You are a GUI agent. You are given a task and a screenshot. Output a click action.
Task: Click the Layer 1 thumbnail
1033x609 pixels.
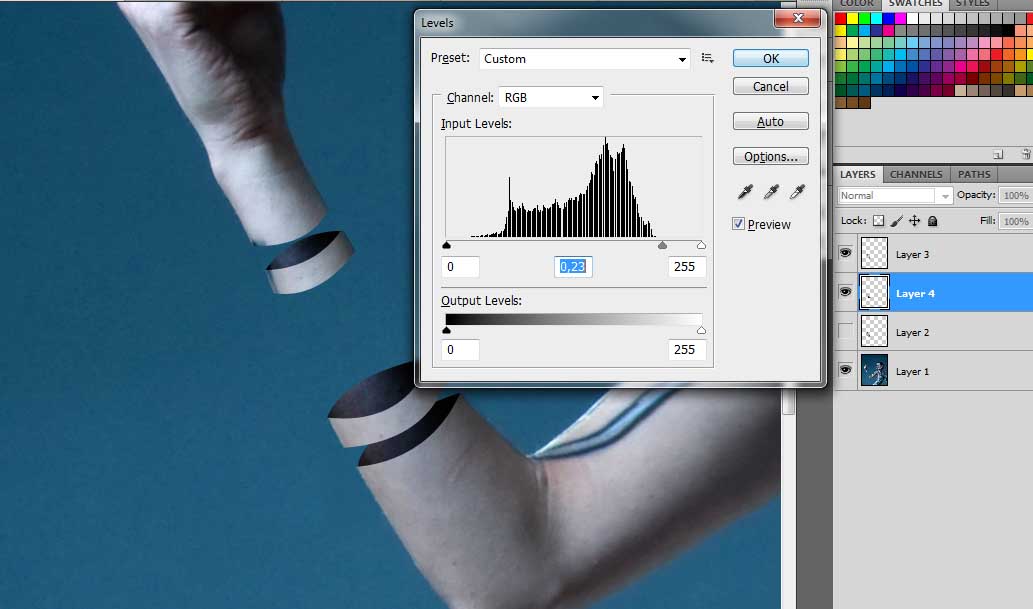874,370
